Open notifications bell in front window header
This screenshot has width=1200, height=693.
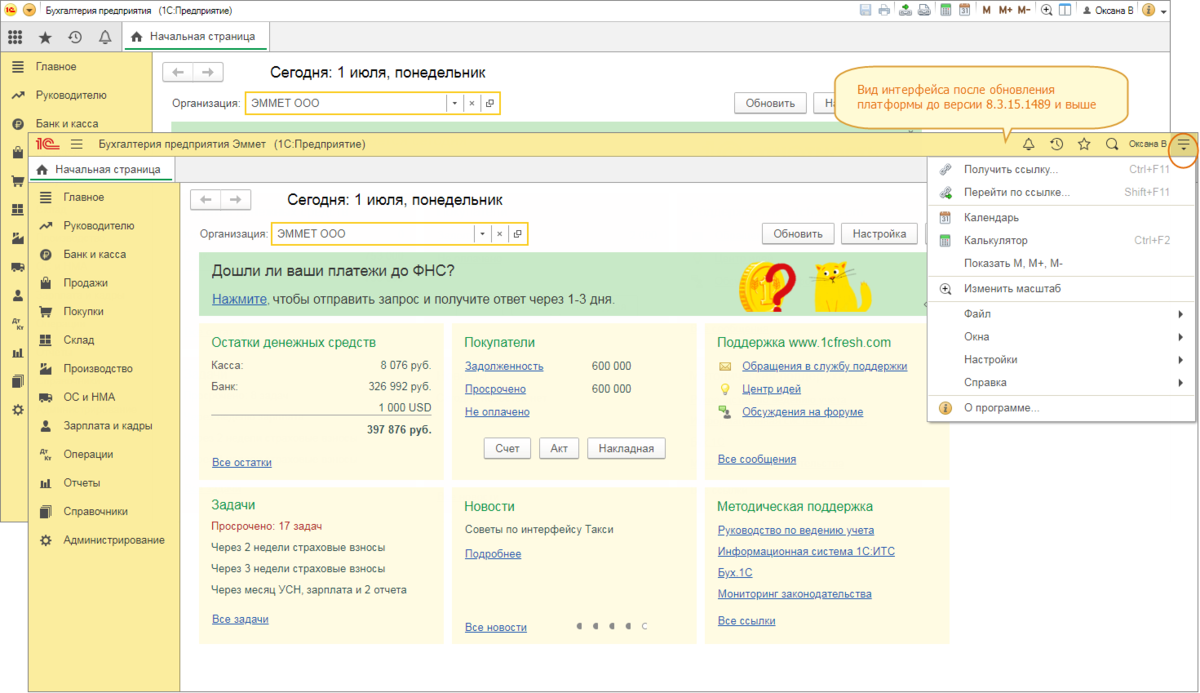pos(1028,145)
